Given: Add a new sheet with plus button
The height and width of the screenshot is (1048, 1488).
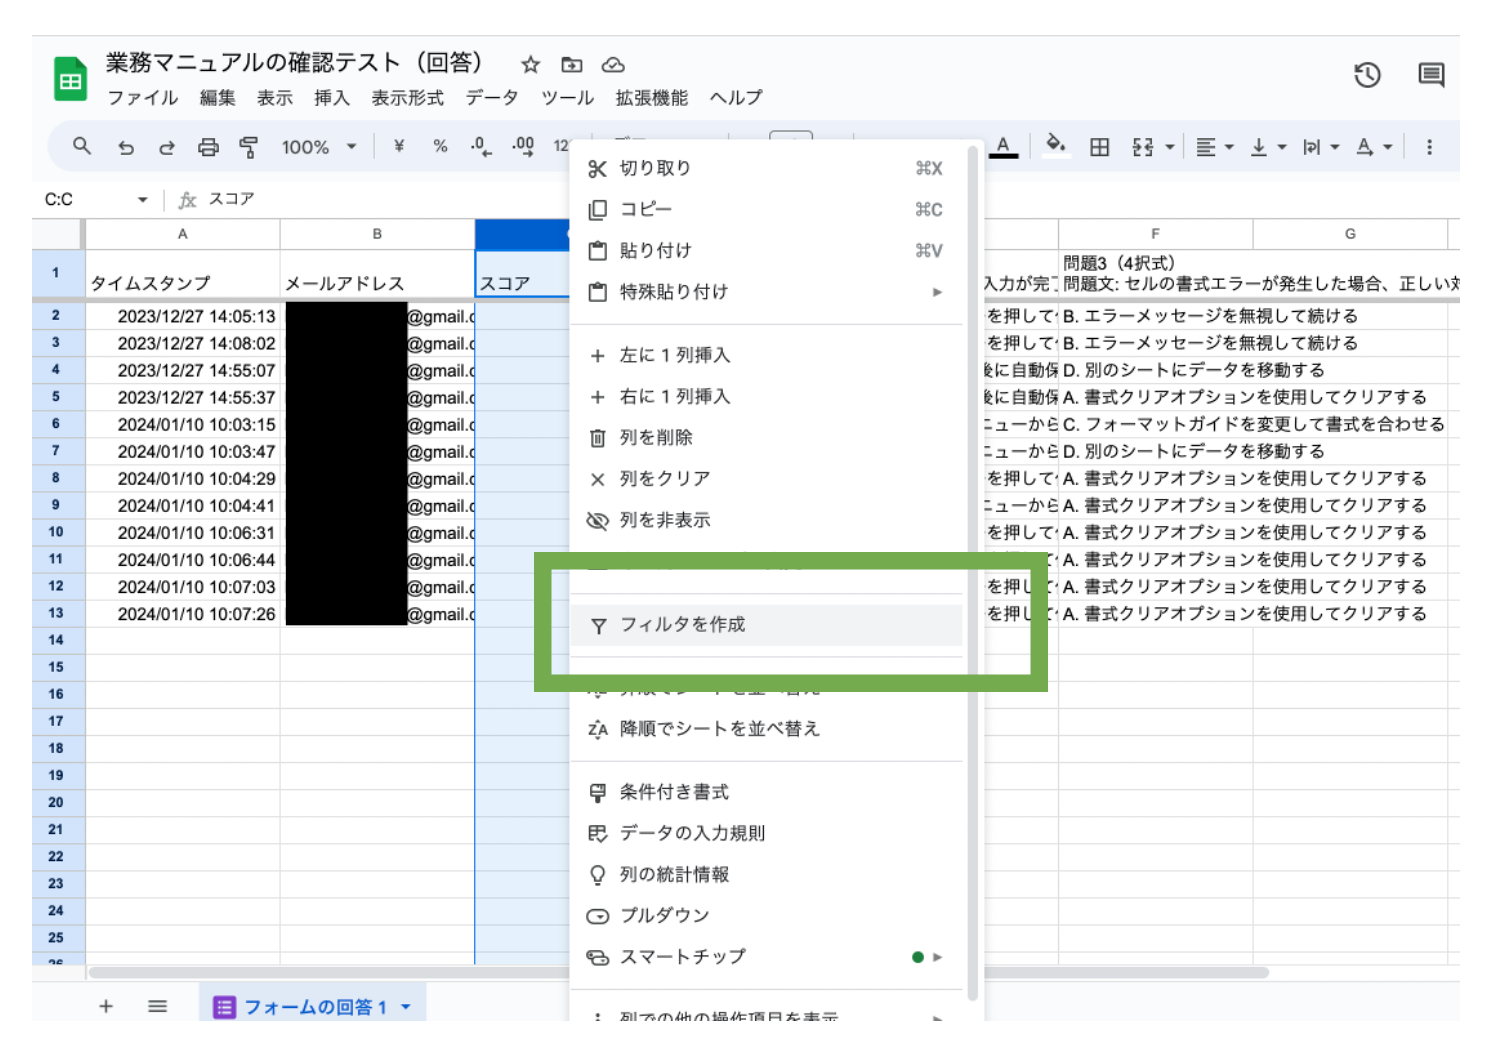Looking at the screenshot, I should pos(106,1006).
